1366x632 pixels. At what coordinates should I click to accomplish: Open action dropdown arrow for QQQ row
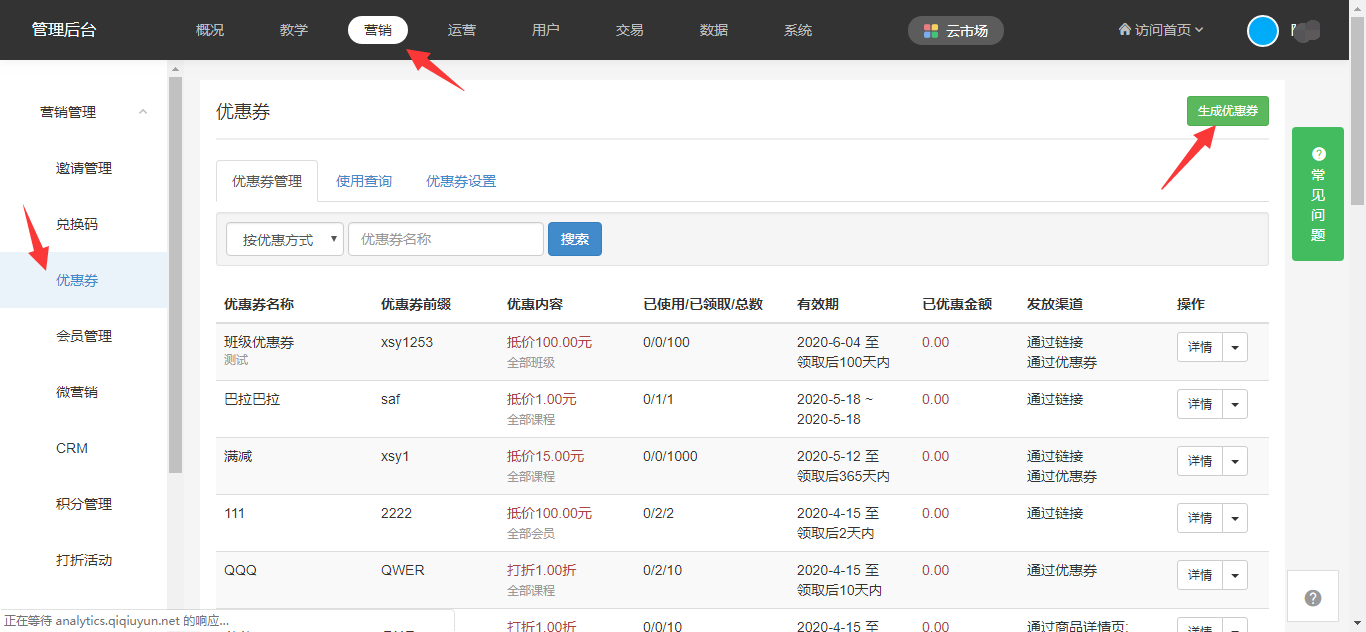1235,576
